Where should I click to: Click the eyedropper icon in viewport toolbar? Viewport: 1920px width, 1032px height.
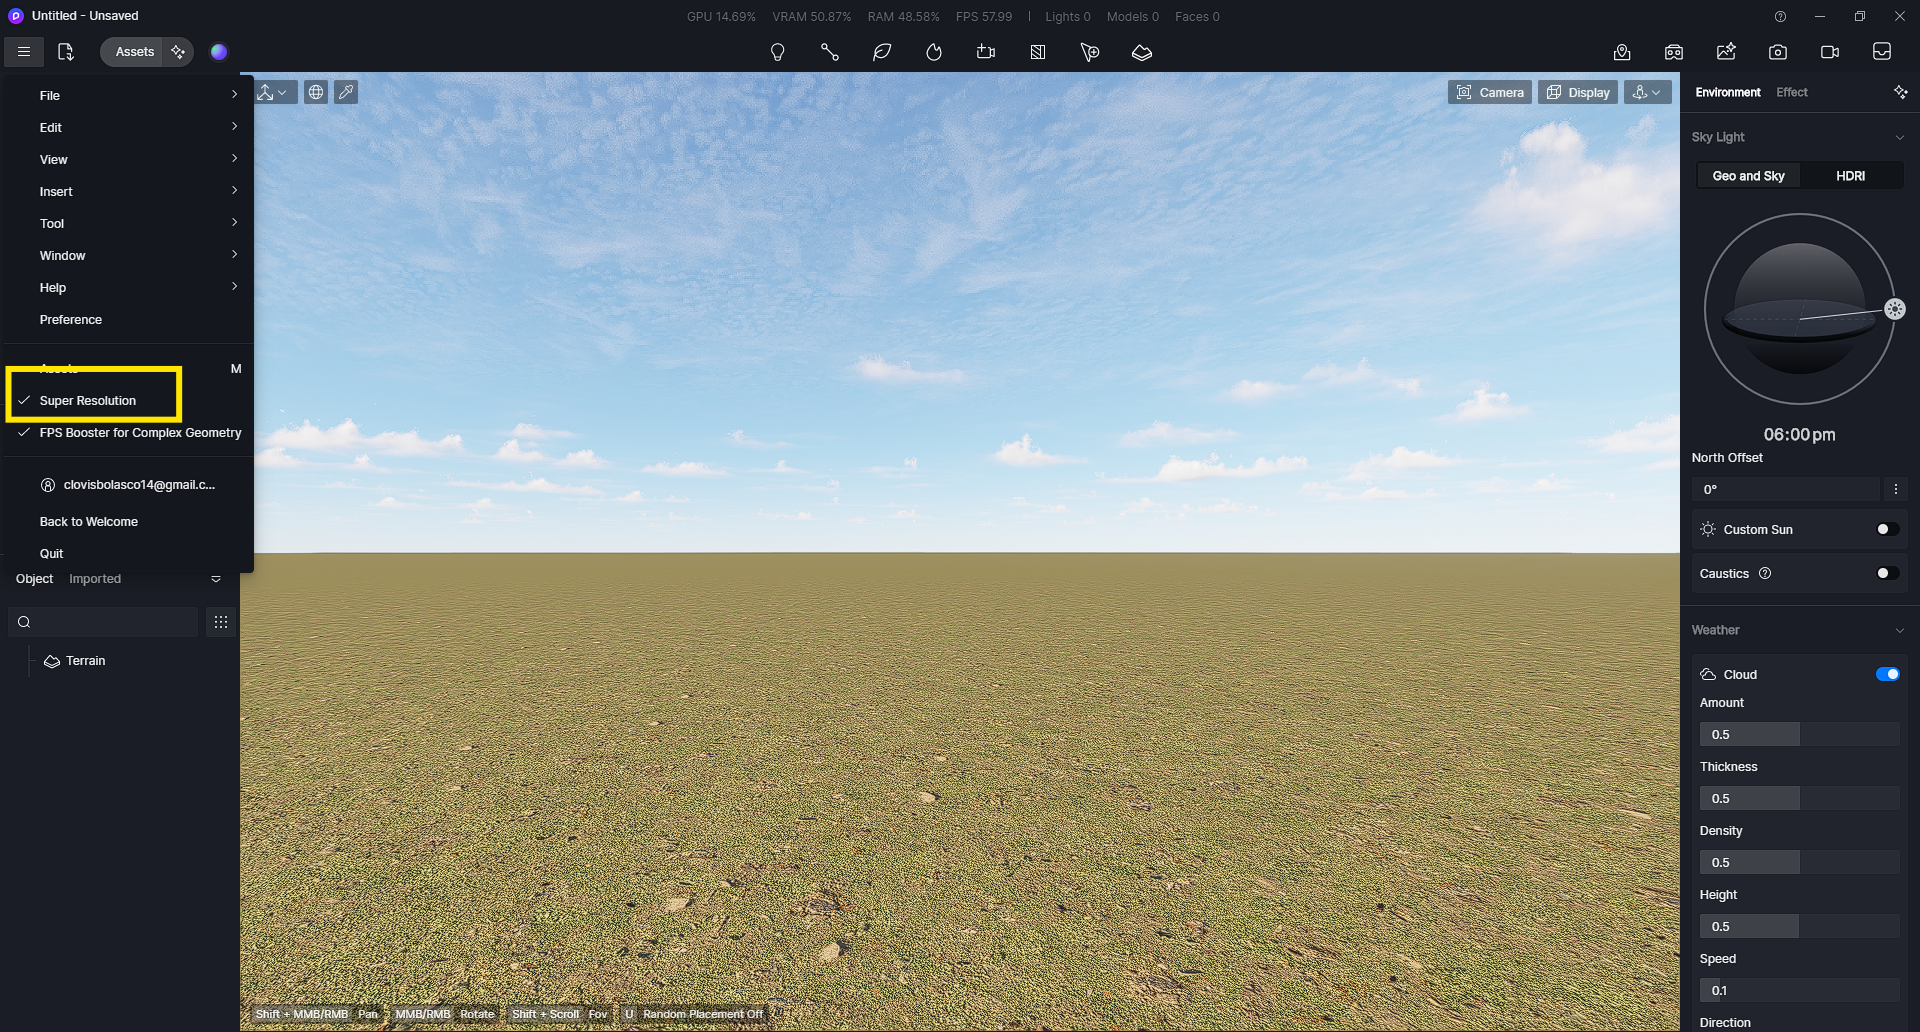[x=346, y=92]
